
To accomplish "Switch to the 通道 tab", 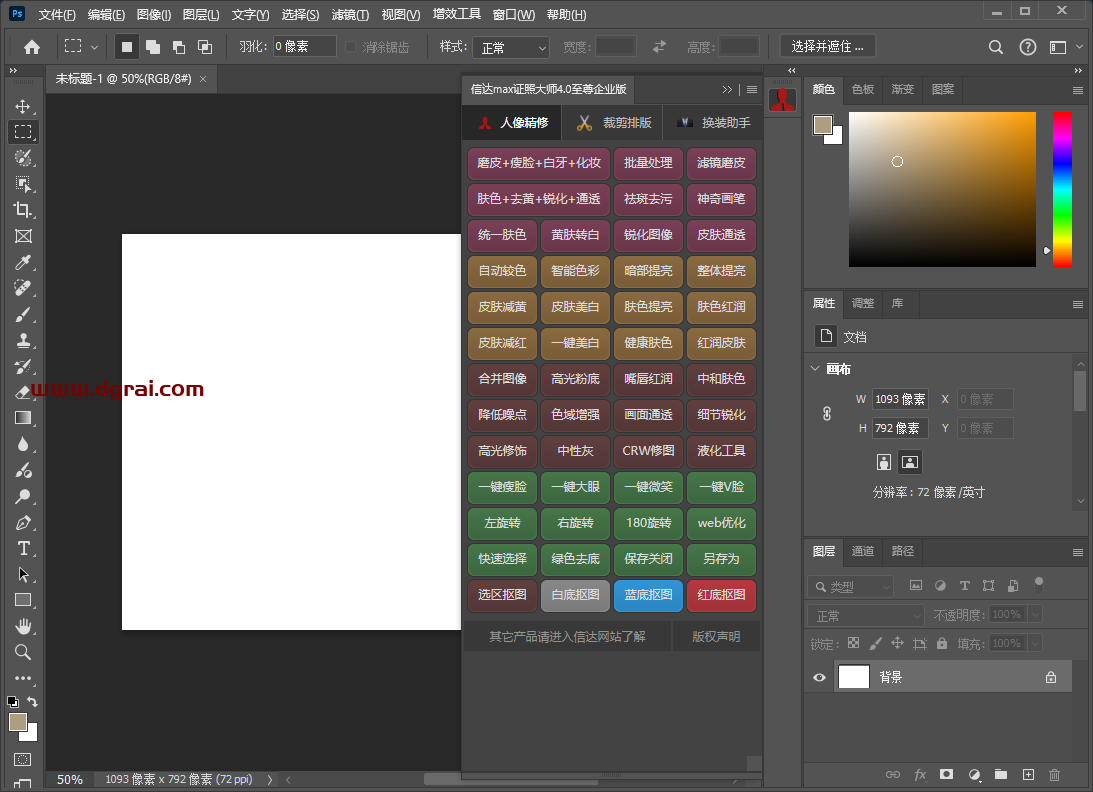I will click(863, 551).
